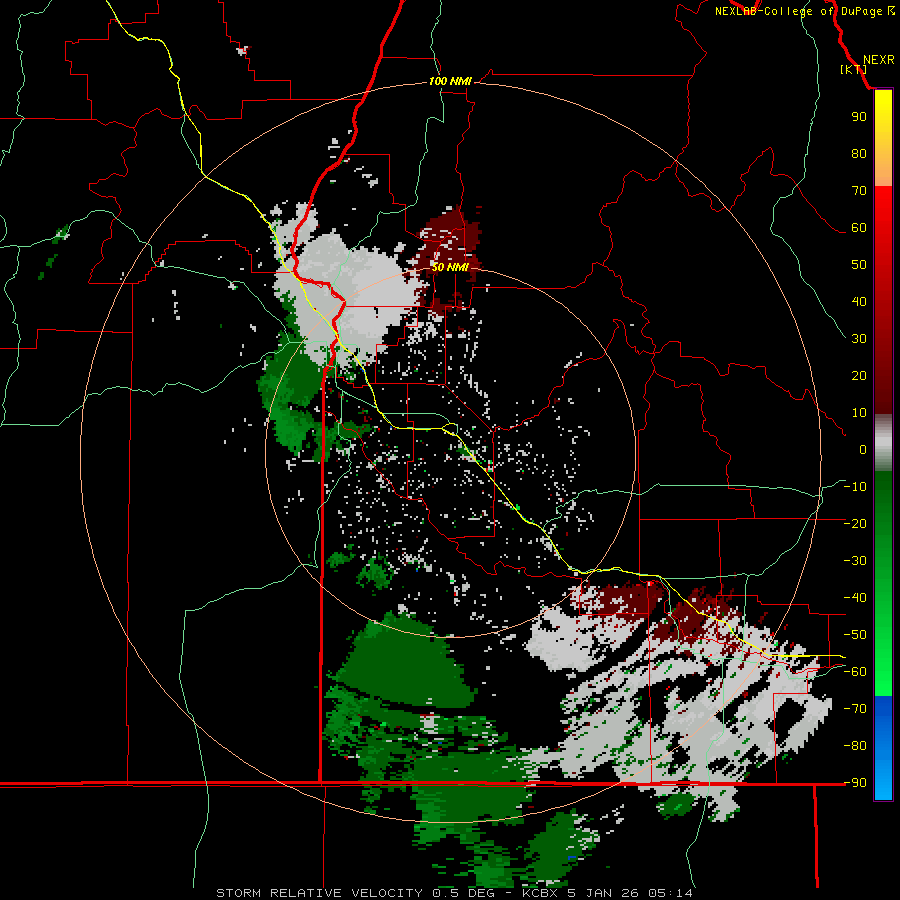Click the -10 value on the velocity scale
The image size is (900, 900).
[x=855, y=487]
